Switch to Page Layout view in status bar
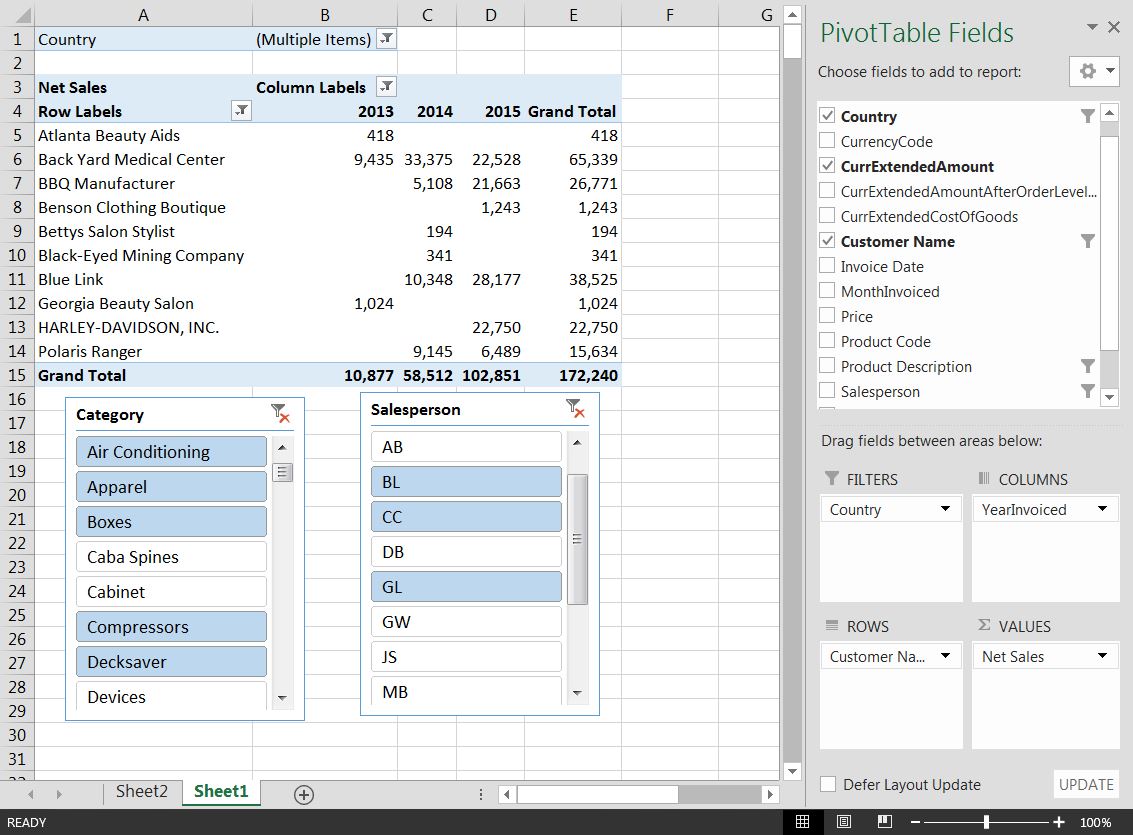1133x835 pixels. click(x=844, y=822)
